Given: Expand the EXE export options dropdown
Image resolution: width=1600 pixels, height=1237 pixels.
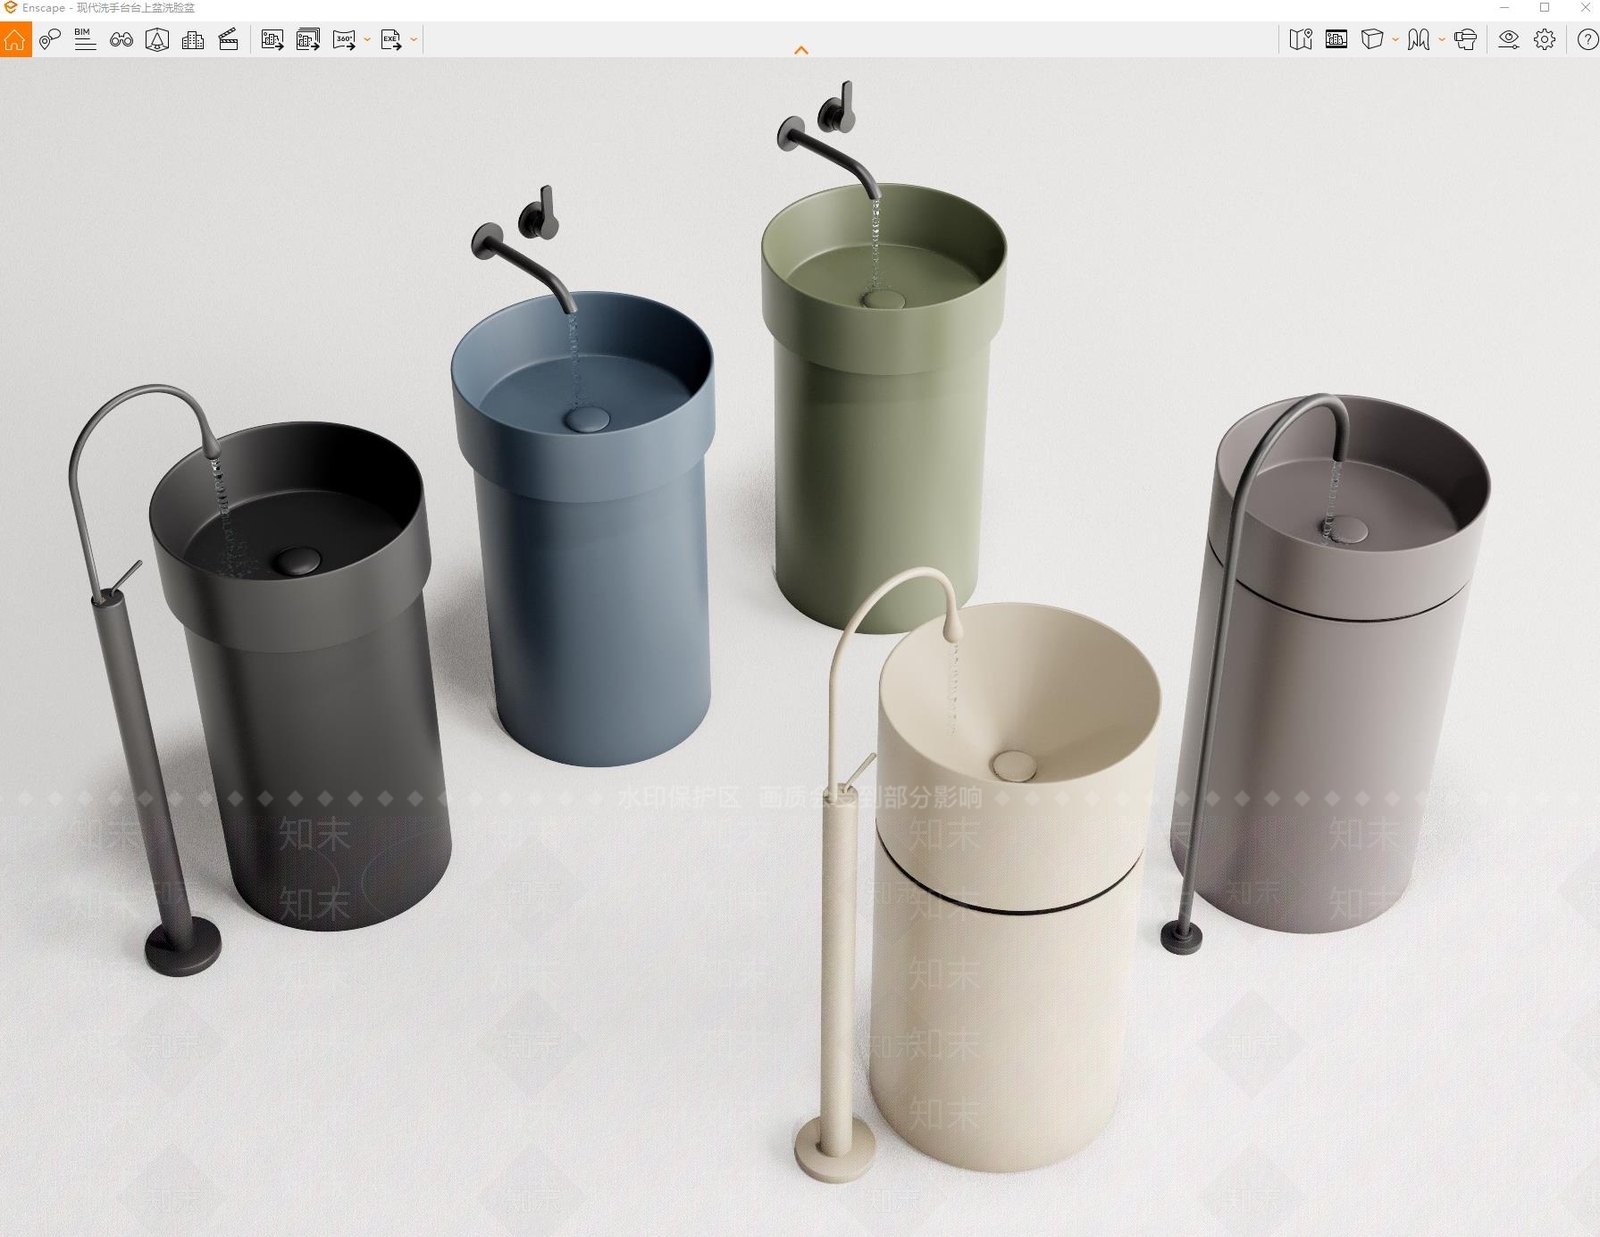Looking at the screenshot, I should tap(413, 40).
